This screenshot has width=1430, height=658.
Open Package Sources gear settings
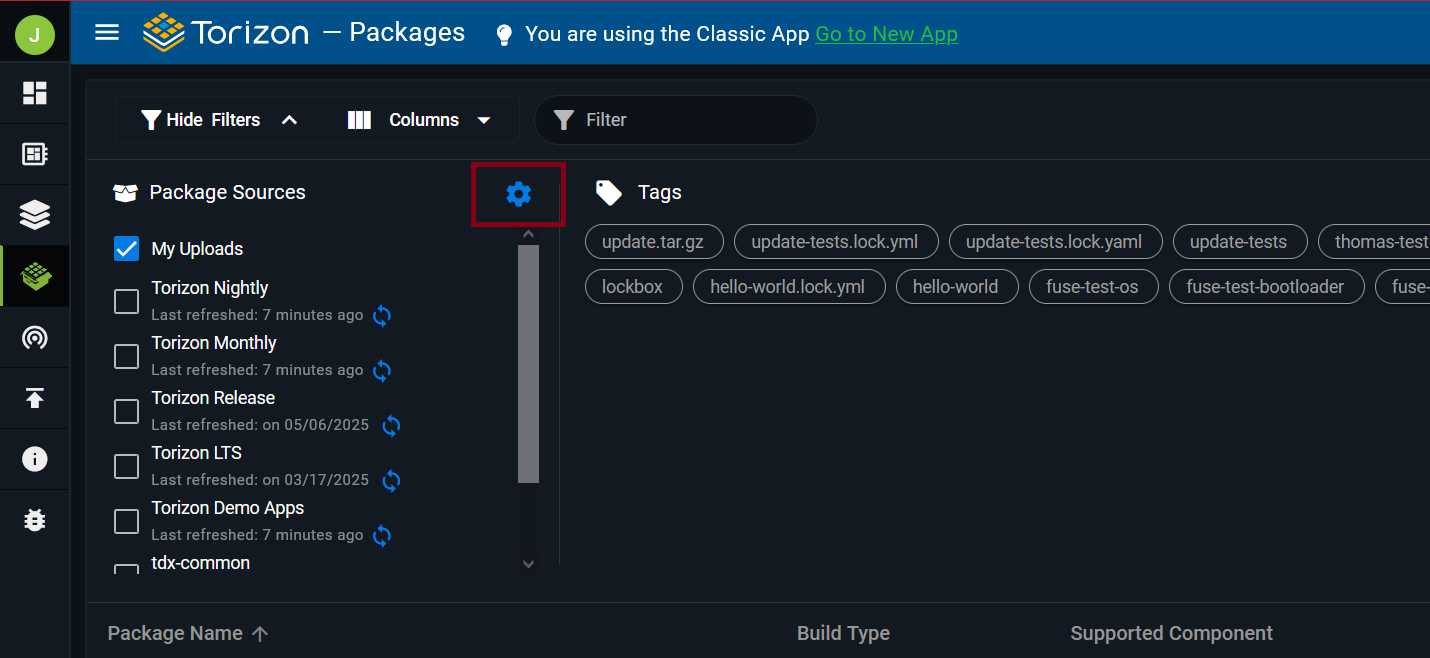(x=518, y=194)
